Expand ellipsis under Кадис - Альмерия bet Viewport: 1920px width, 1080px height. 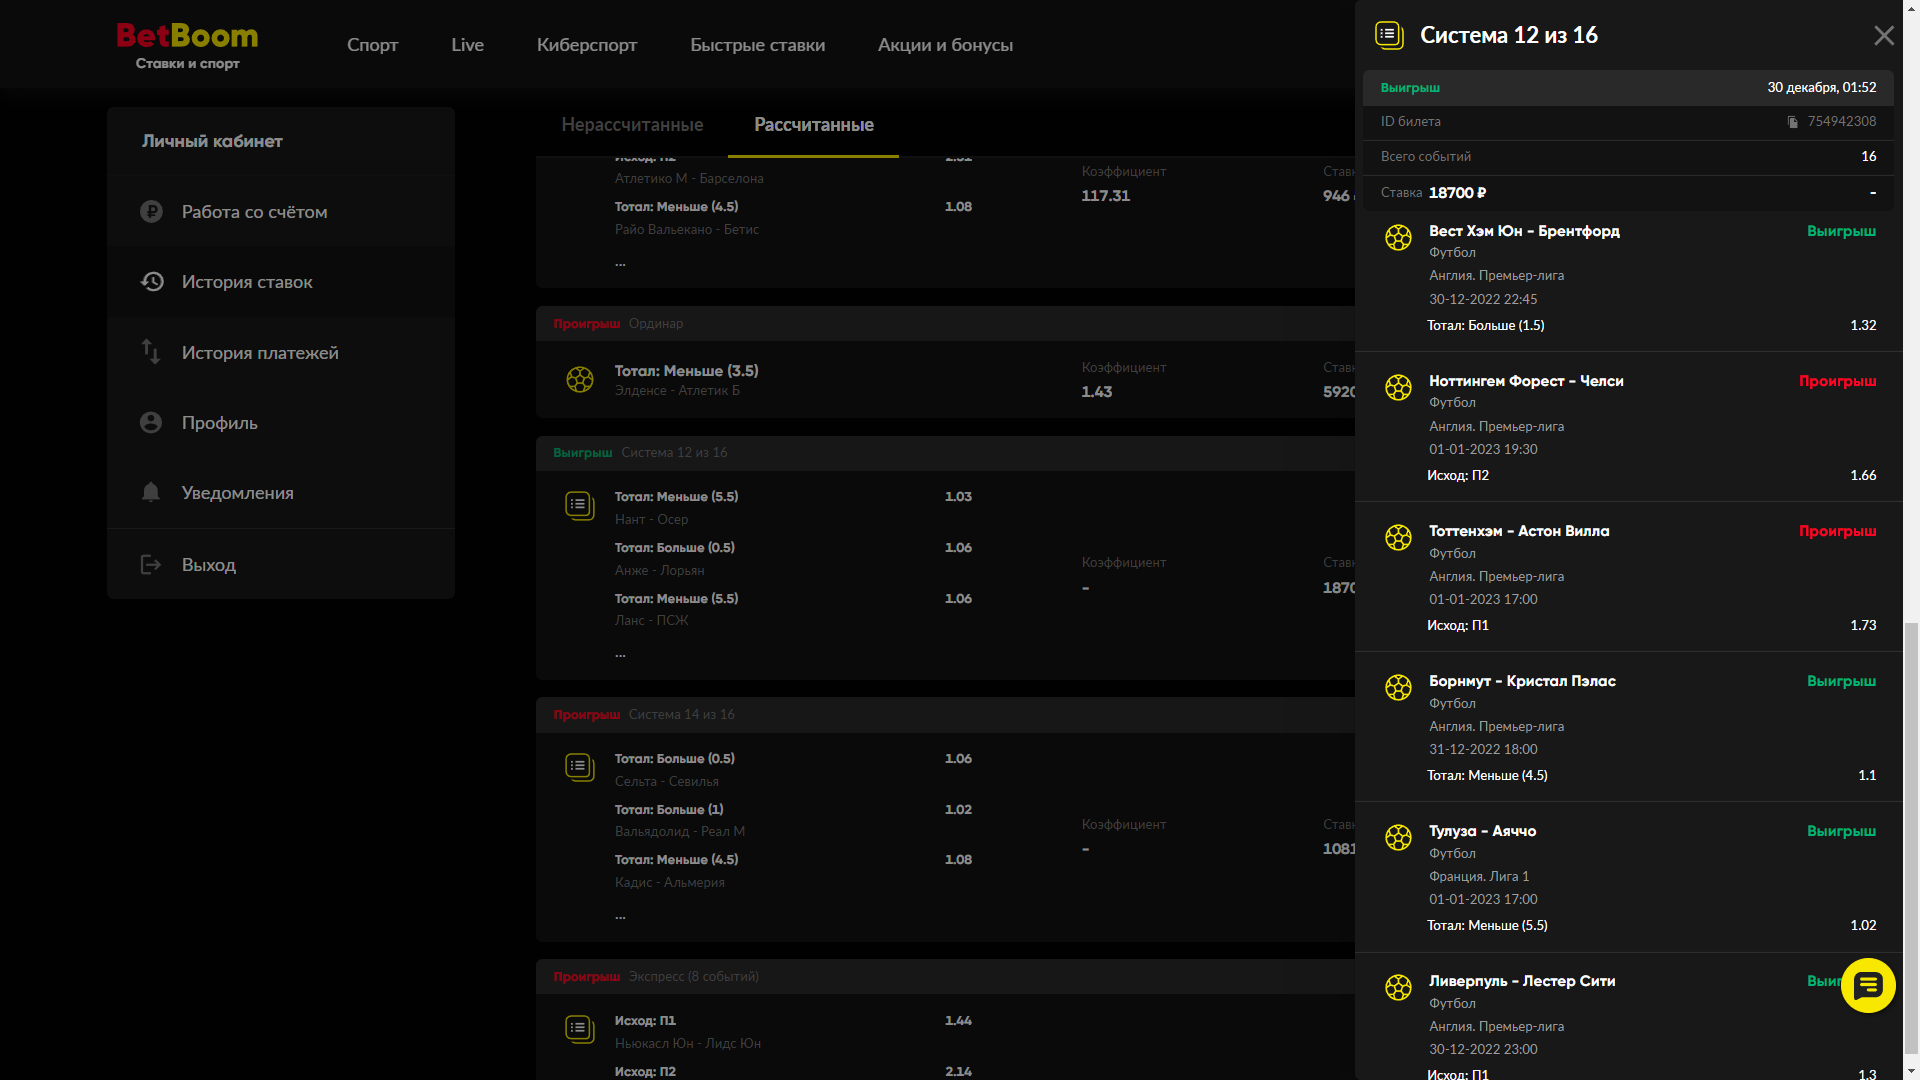click(x=620, y=917)
